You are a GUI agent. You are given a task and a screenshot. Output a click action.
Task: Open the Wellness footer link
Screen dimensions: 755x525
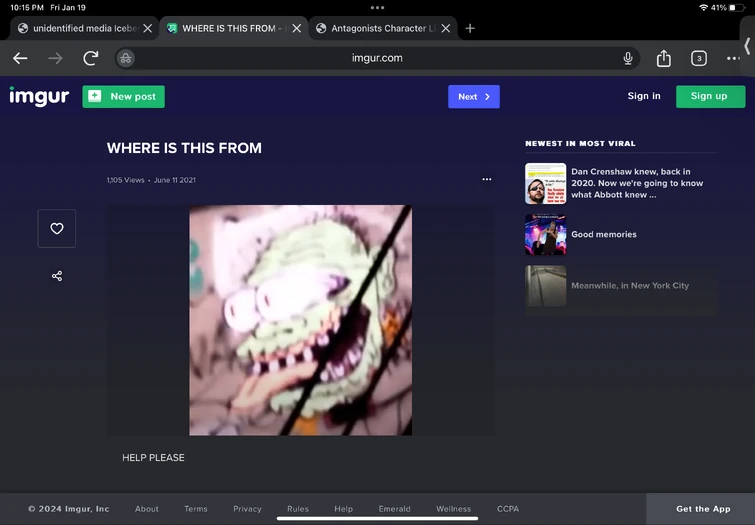click(x=454, y=509)
